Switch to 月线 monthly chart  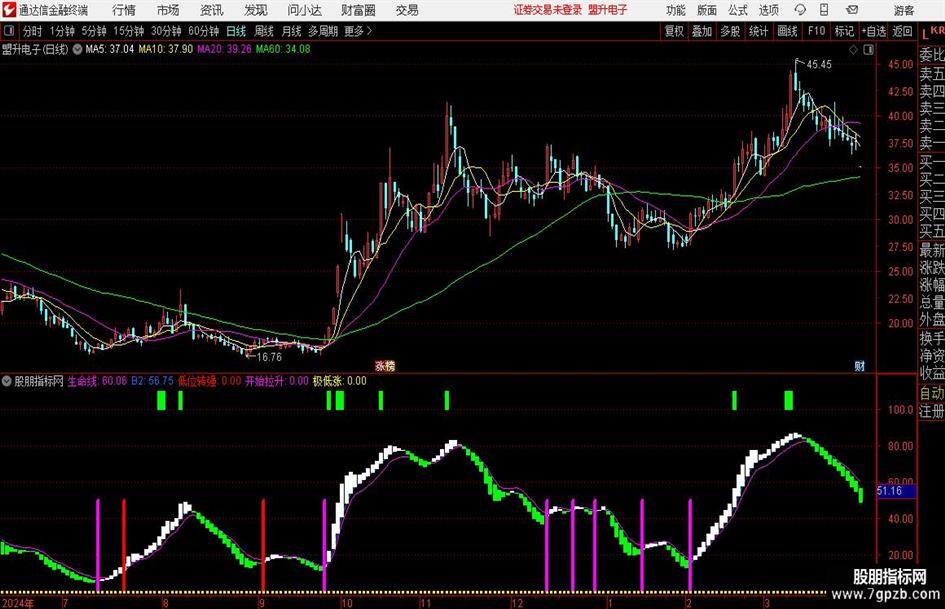click(292, 31)
